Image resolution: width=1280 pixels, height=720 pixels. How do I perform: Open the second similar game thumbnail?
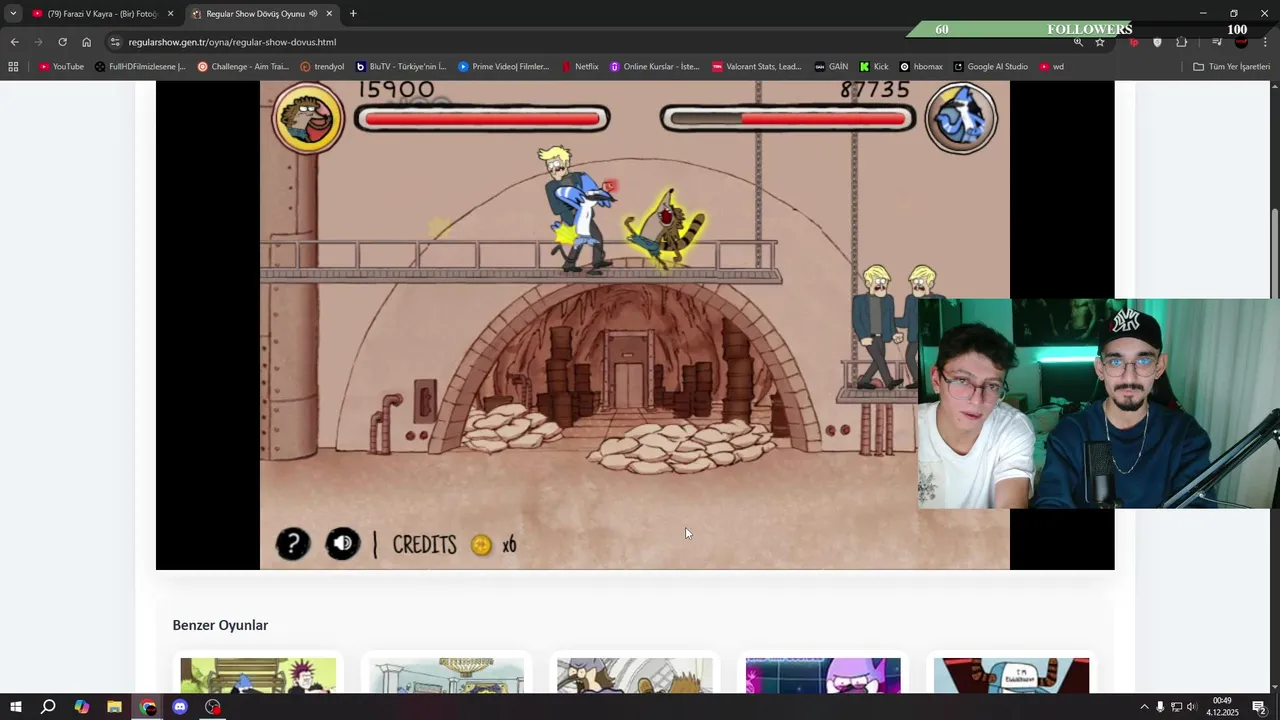446,675
